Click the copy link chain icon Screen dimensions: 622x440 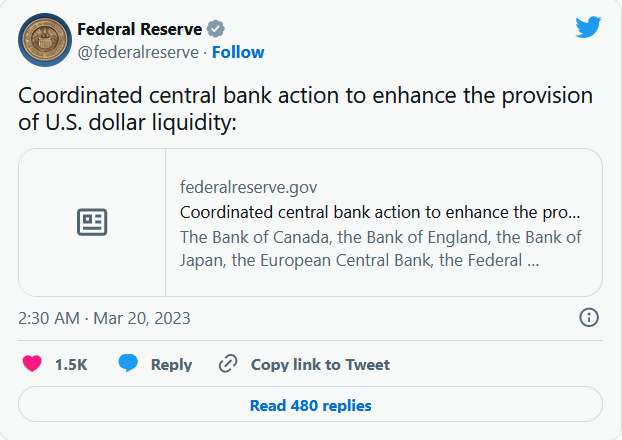point(229,364)
